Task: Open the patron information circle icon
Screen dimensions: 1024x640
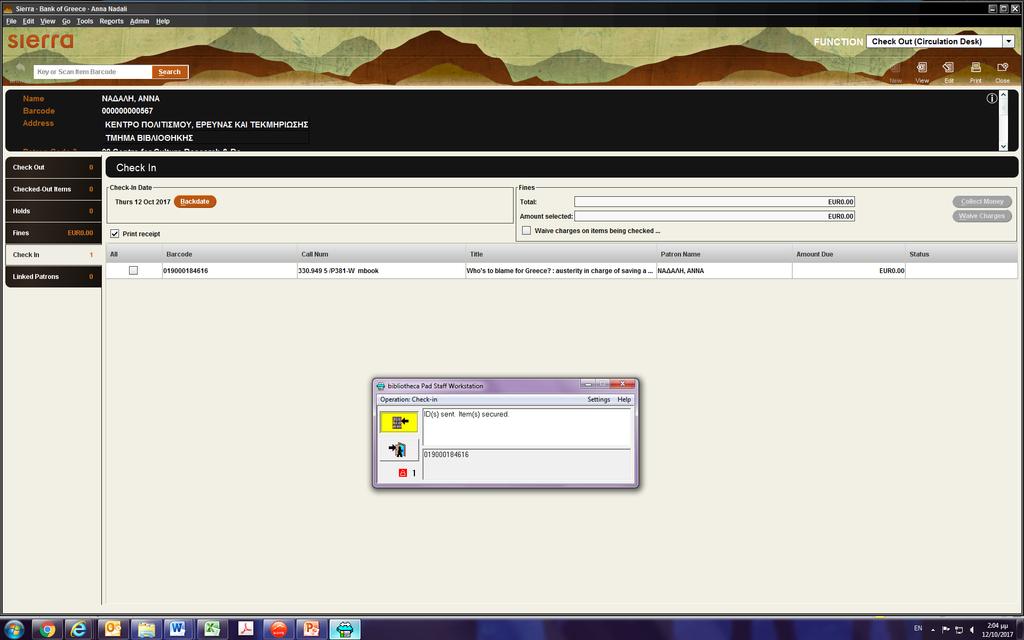Action: click(991, 99)
